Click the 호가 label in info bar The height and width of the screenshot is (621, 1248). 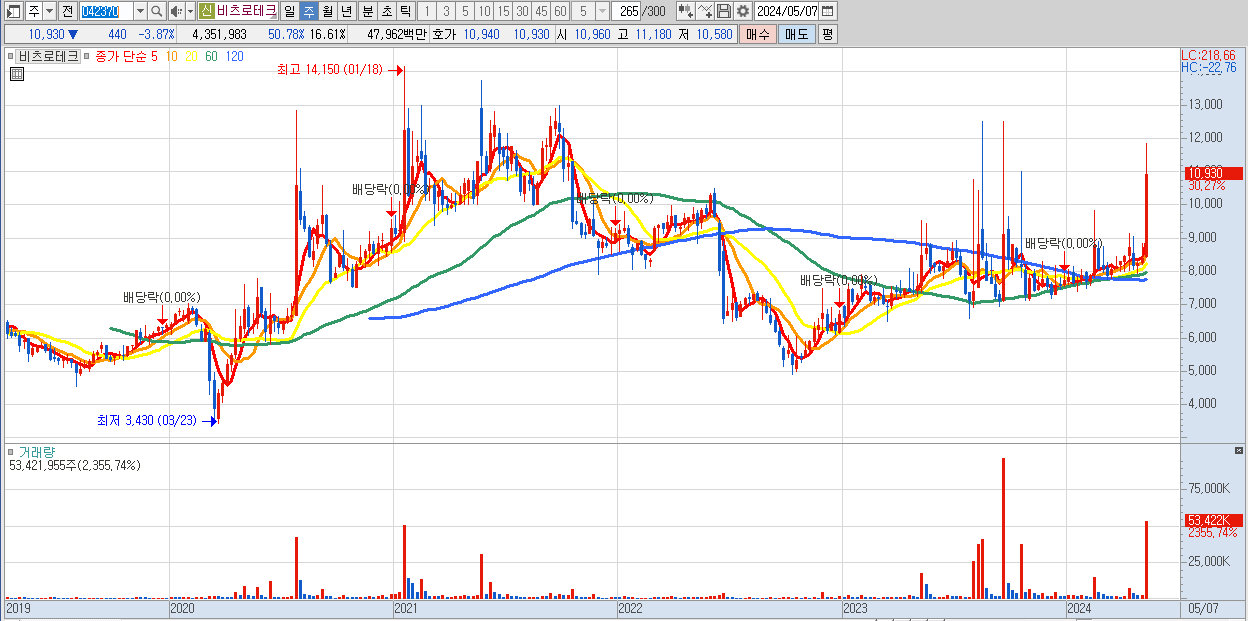[x=443, y=34]
